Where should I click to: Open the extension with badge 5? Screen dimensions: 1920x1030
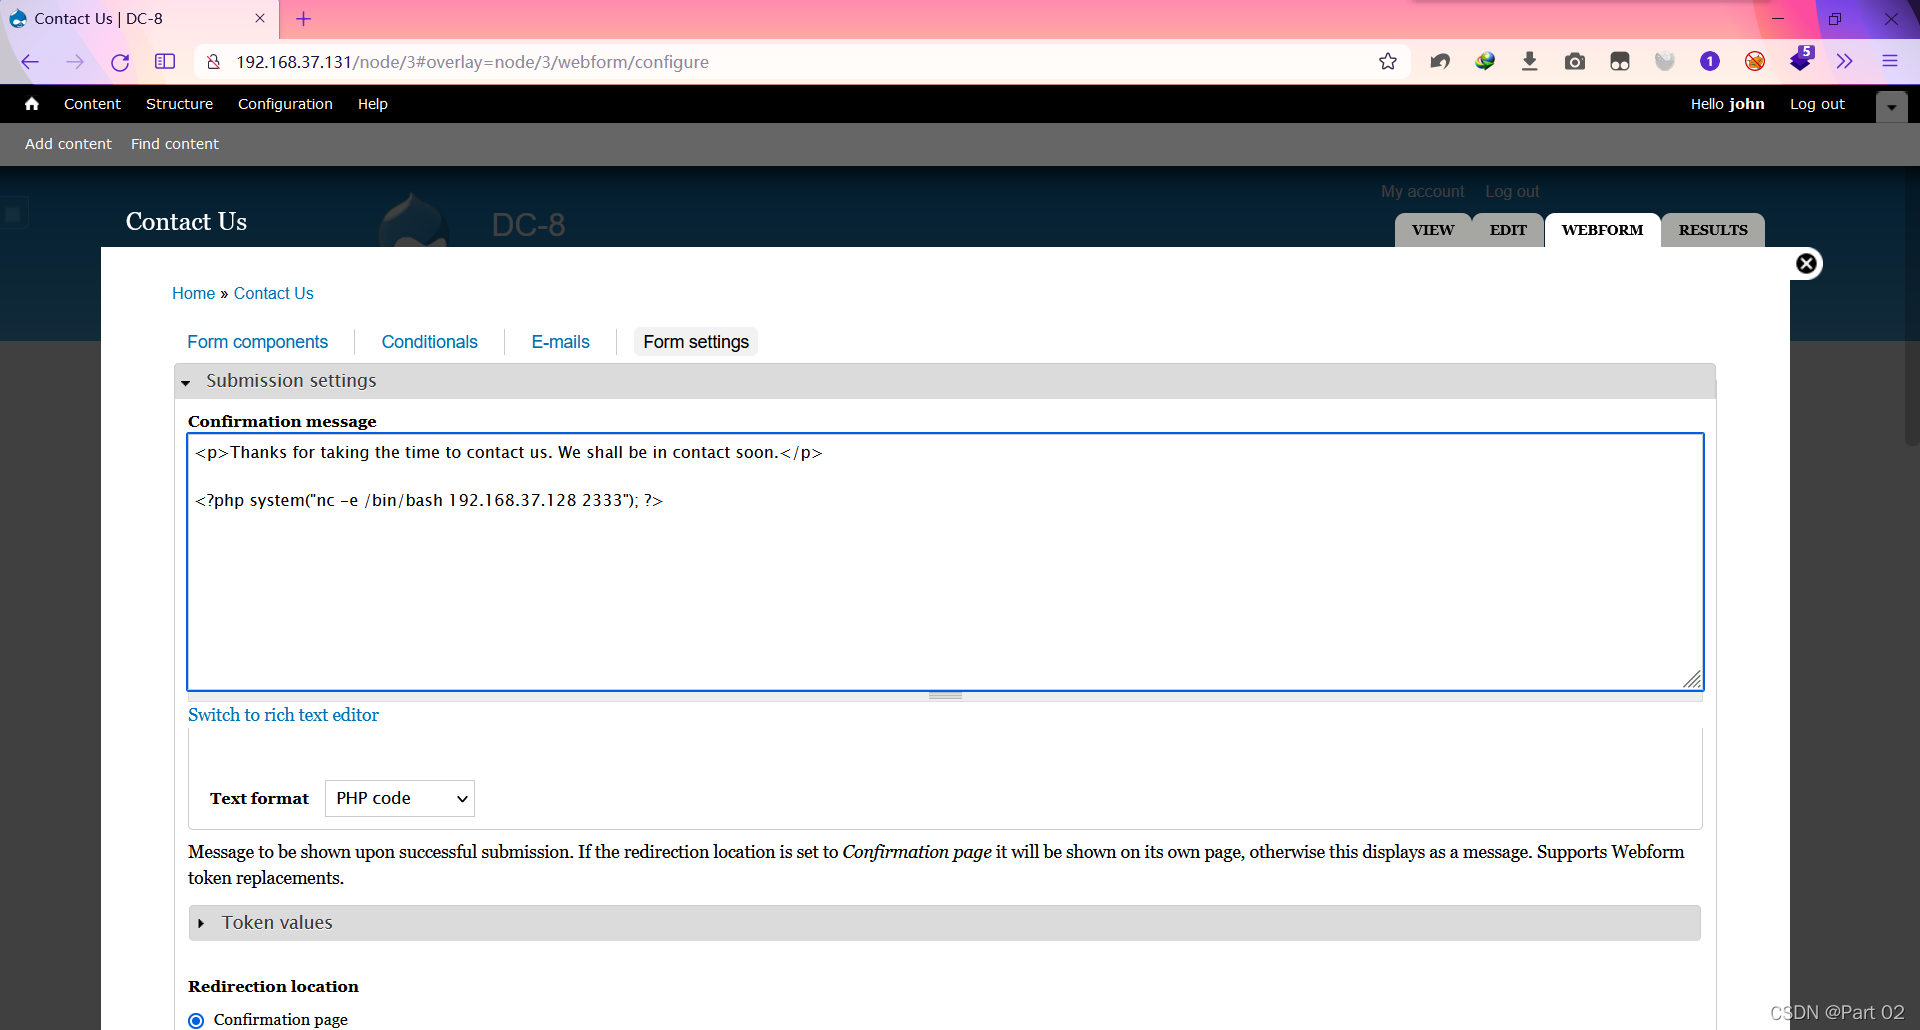point(1801,59)
